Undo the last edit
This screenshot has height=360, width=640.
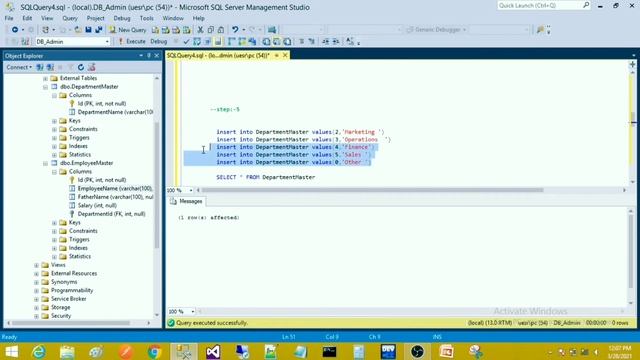click(x=235, y=30)
